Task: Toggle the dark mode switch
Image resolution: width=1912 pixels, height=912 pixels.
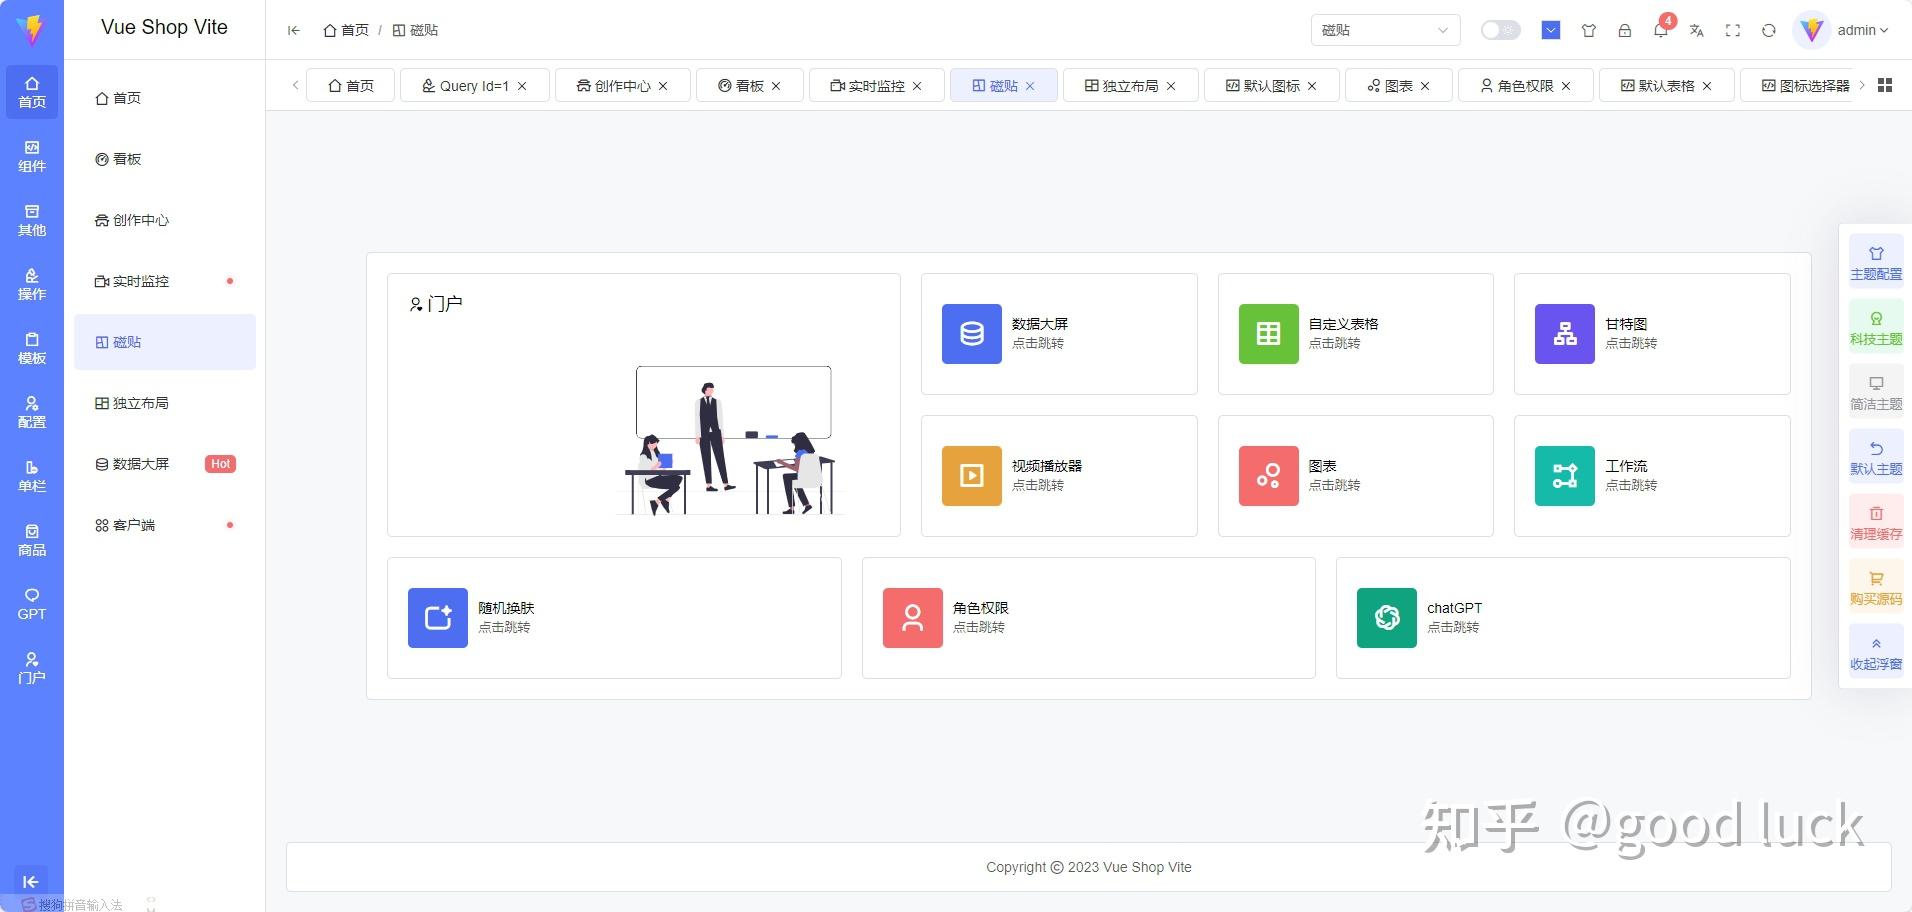Action: tap(1500, 30)
